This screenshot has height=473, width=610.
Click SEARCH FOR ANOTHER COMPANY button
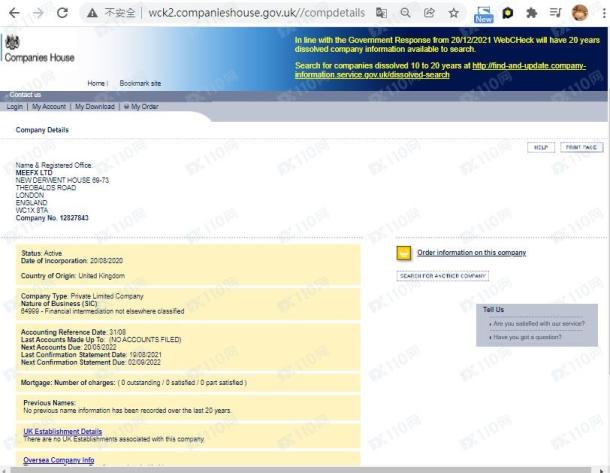[x=443, y=276]
